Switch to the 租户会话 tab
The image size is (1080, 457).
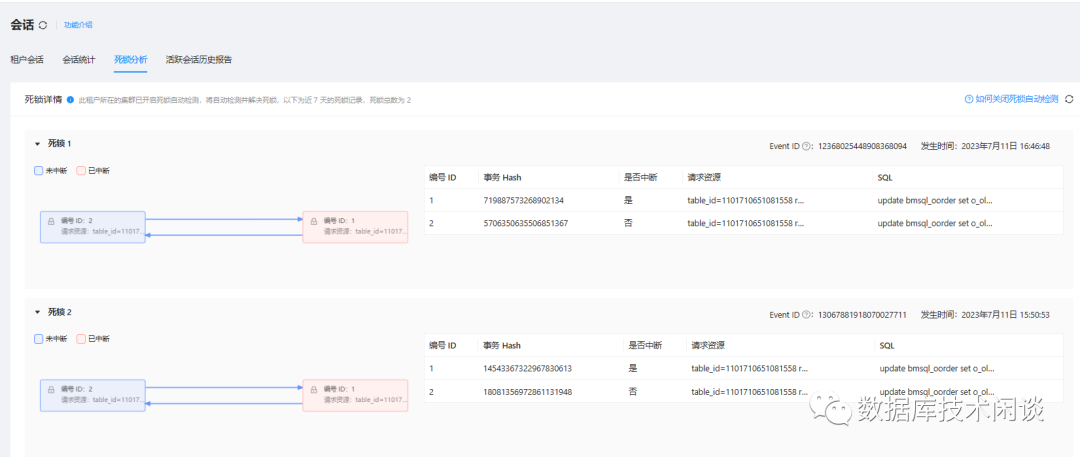(27, 59)
